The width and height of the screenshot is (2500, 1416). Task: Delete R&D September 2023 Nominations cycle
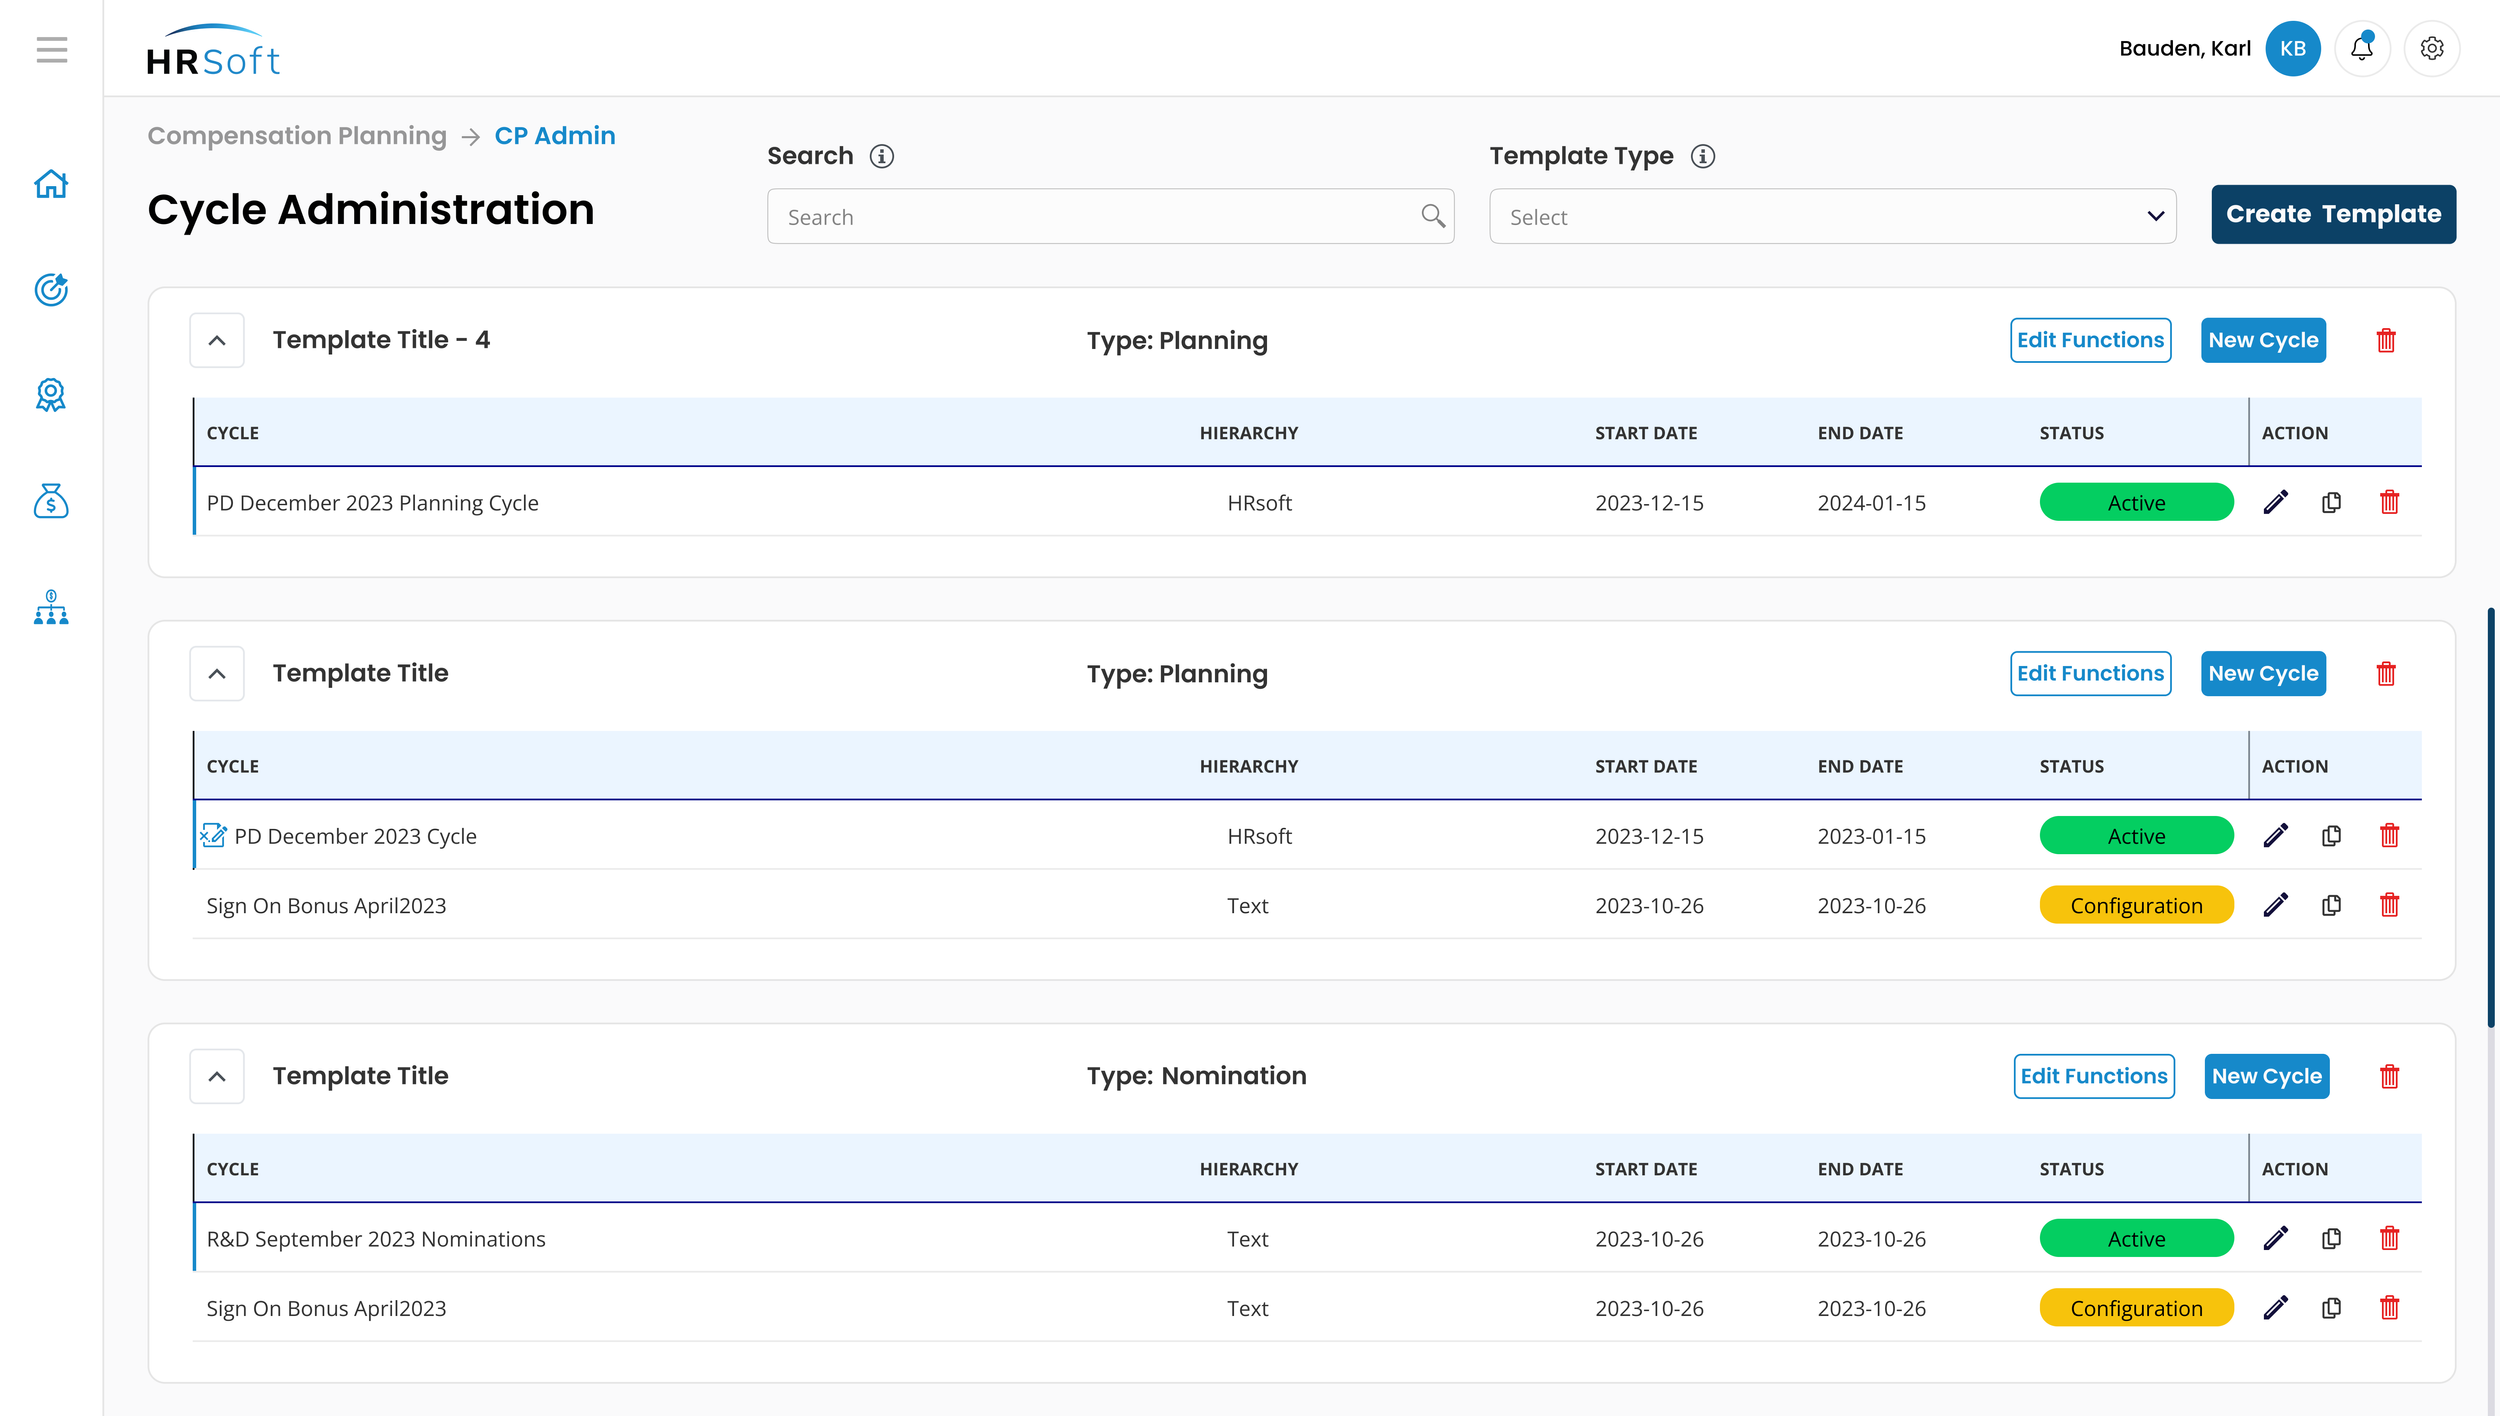(x=2389, y=1239)
